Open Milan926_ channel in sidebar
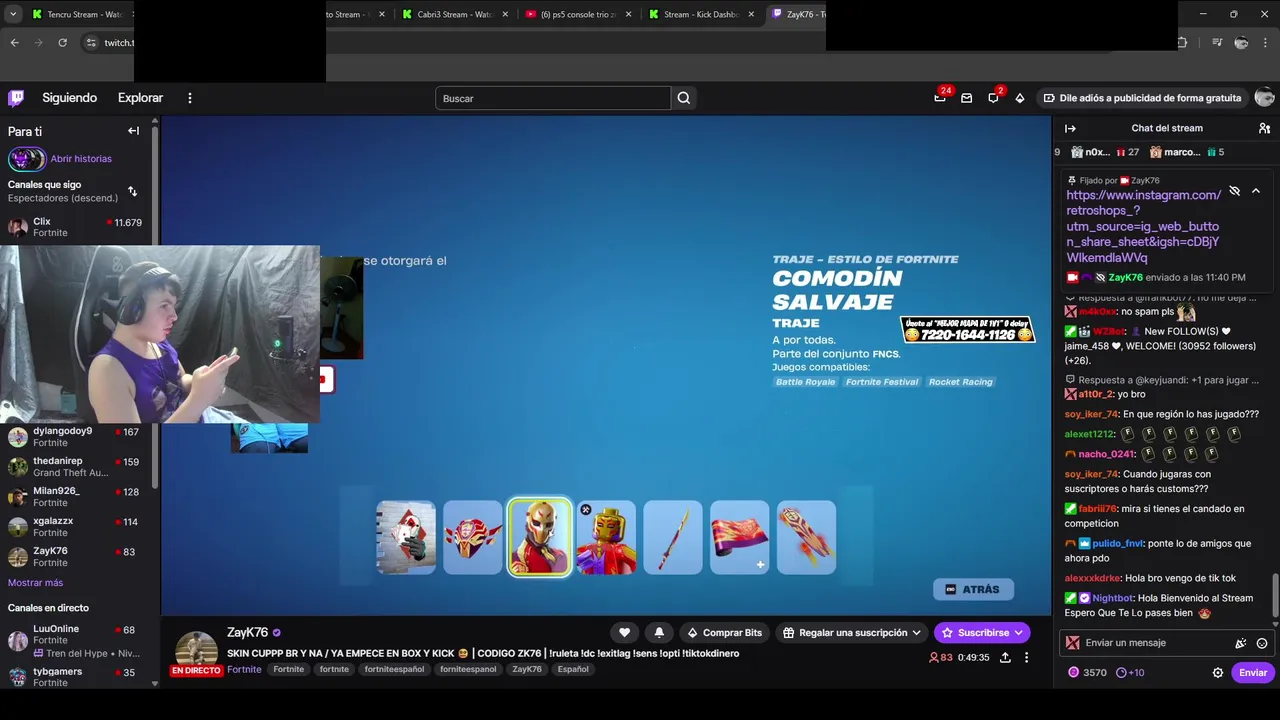Viewport: 1280px width, 720px height. point(78,496)
